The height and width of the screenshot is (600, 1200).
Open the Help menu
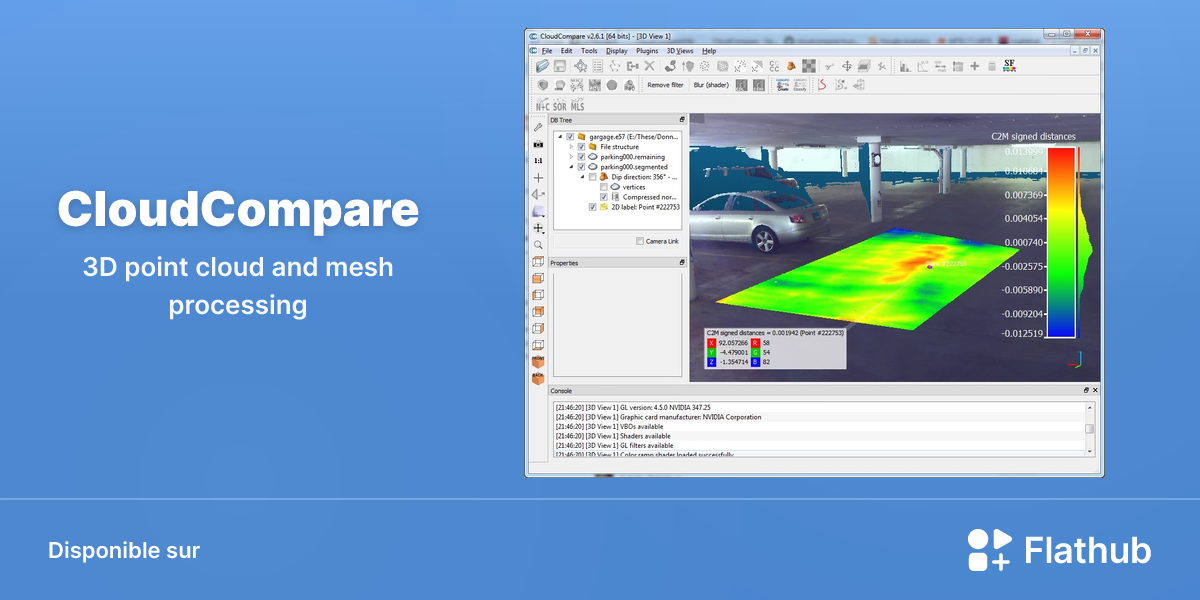709,50
